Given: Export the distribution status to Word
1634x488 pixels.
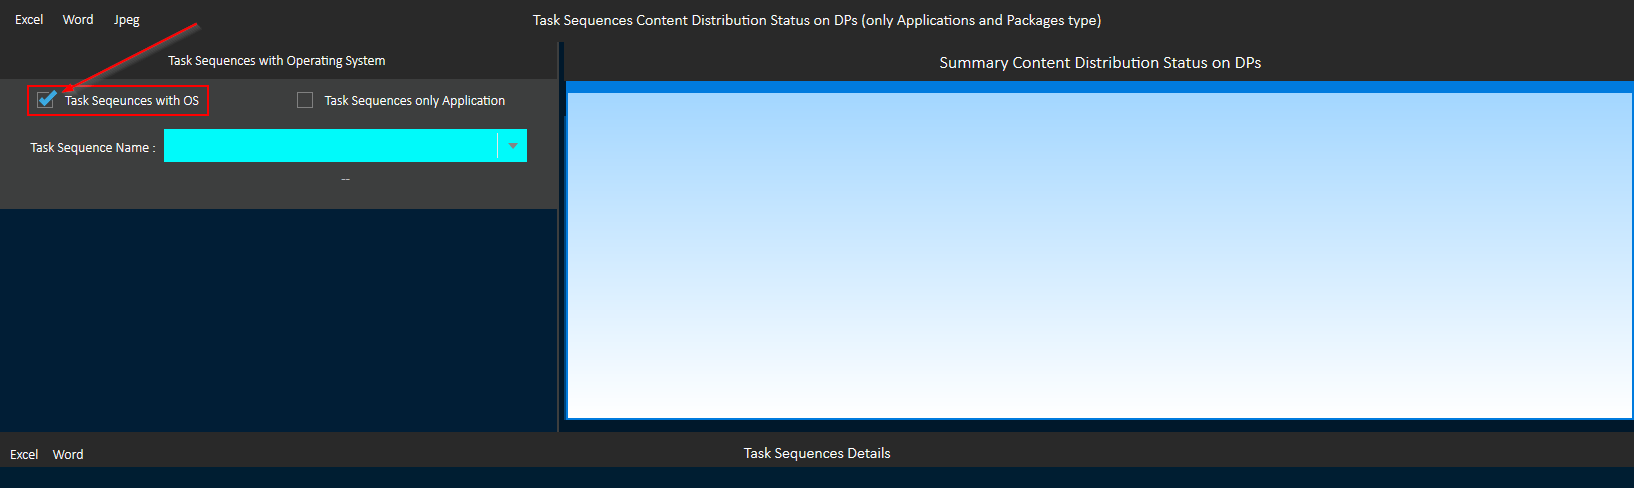Looking at the screenshot, I should [x=78, y=20].
